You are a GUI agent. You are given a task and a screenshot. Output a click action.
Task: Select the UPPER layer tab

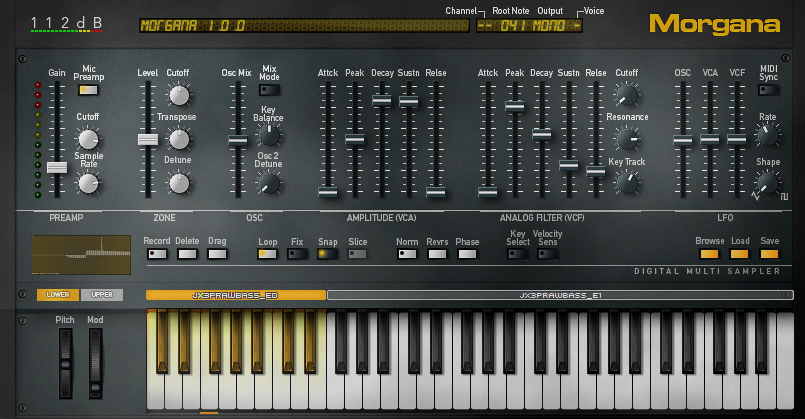point(102,295)
